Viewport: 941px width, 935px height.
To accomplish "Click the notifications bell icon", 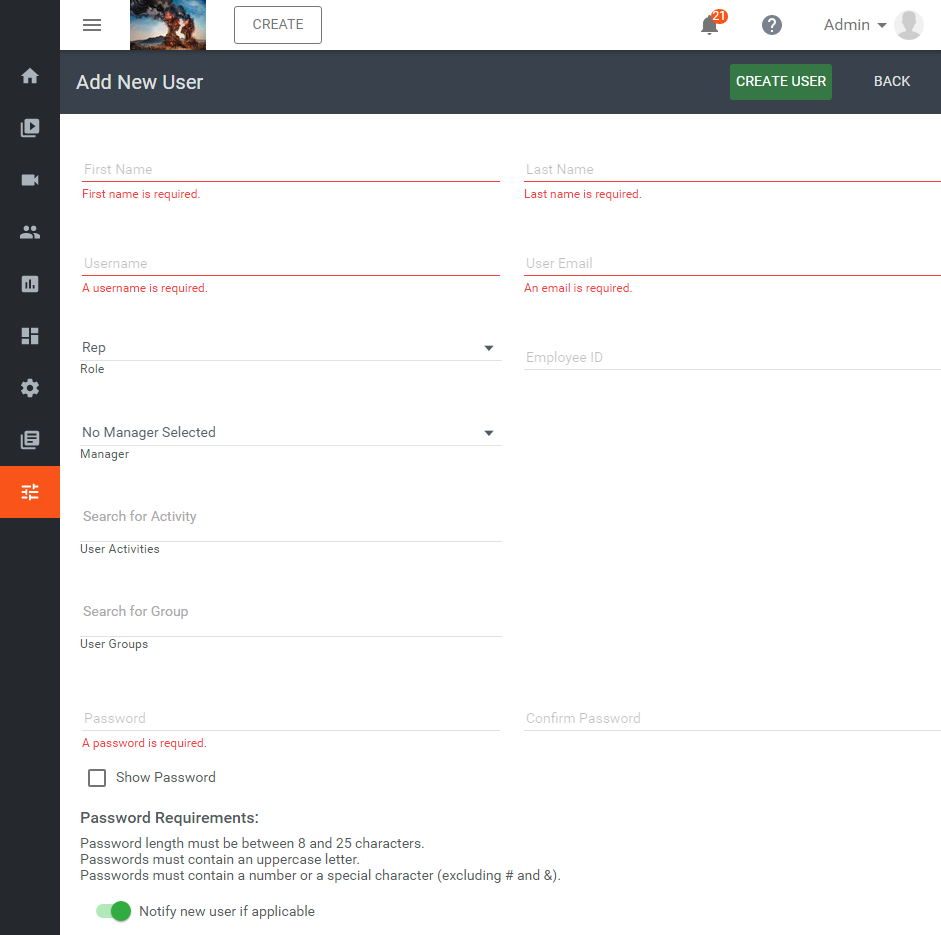I will click(x=710, y=26).
